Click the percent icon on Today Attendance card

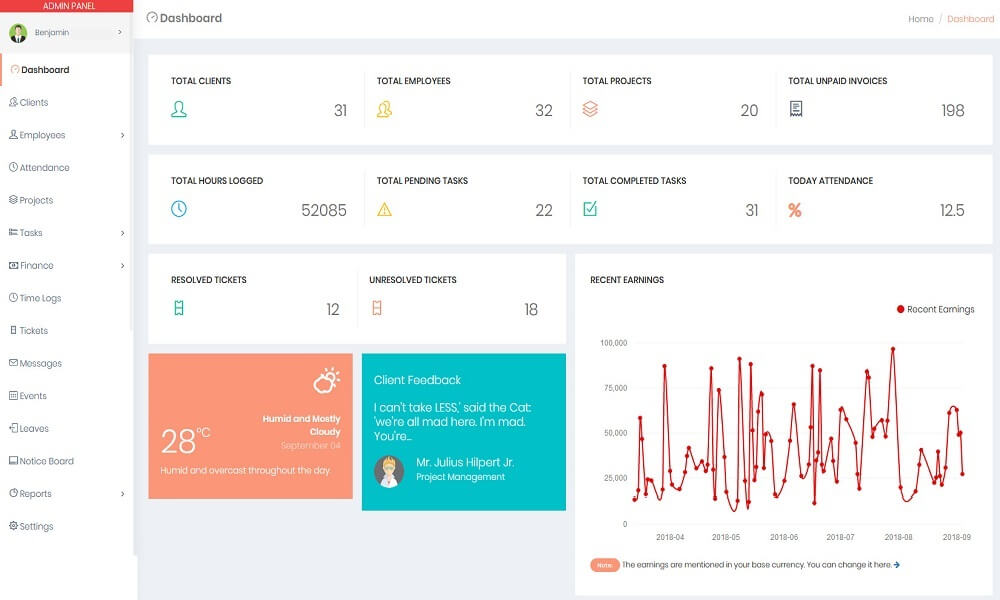point(793,208)
